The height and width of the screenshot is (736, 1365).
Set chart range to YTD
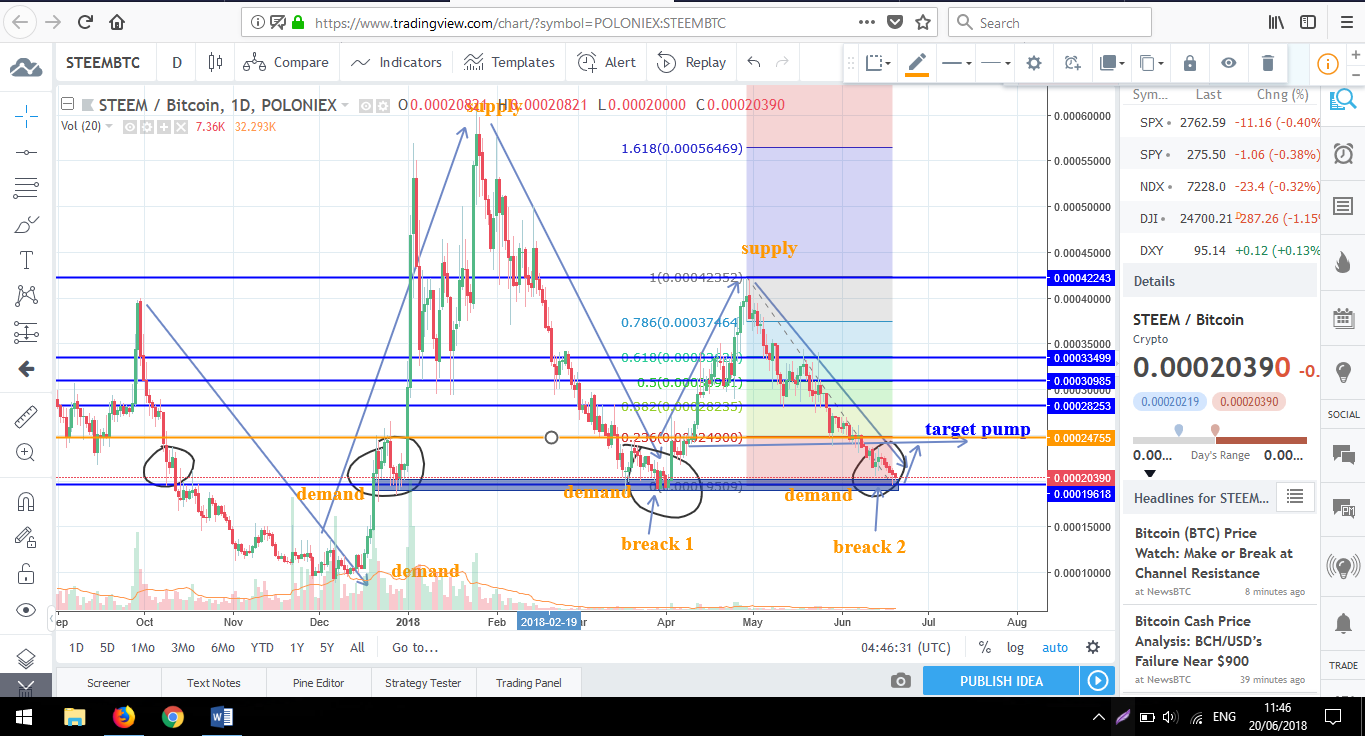coord(262,647)
